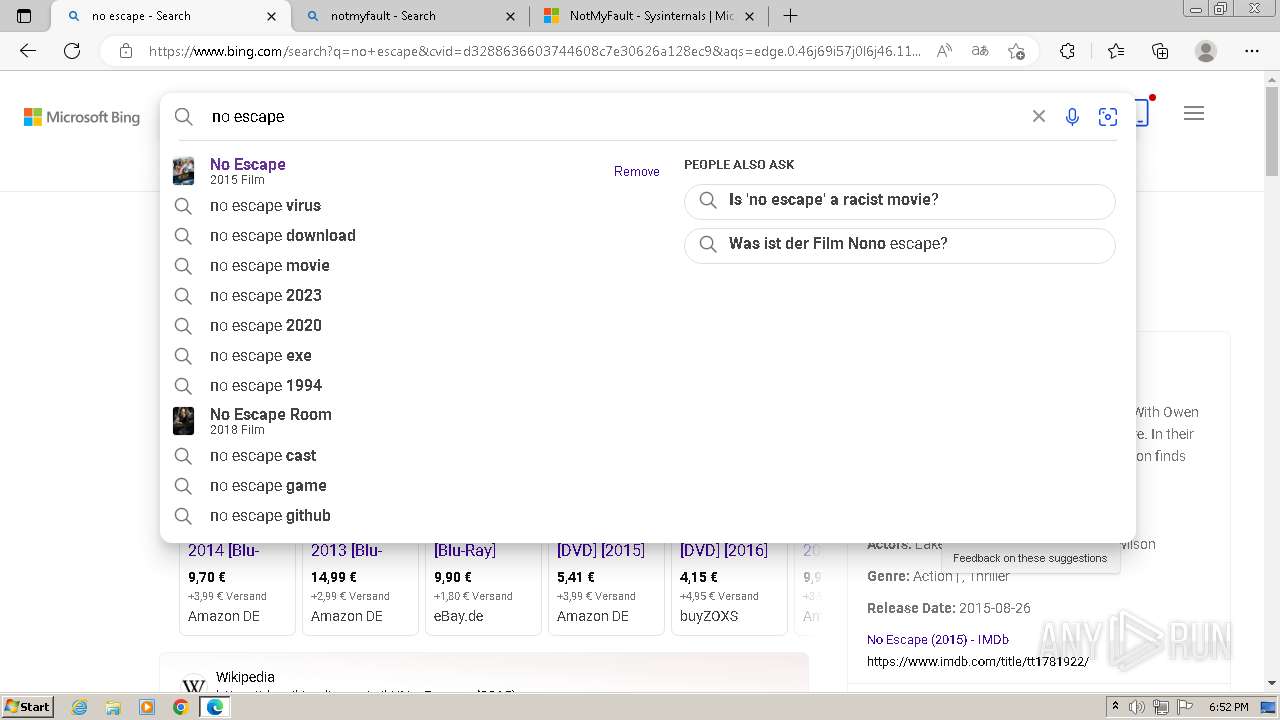Add this page to favorites star
The image size is (1280, 720).
(x=1016, y=51)
